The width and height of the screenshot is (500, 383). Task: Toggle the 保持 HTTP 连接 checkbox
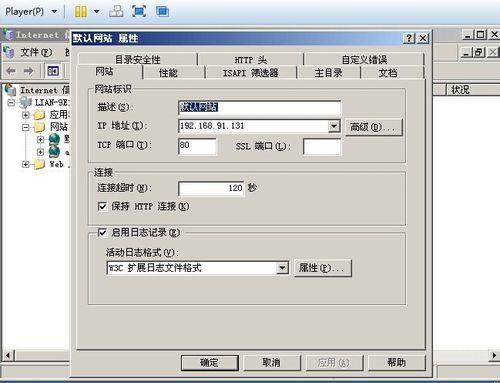click(x=103, y=206)
